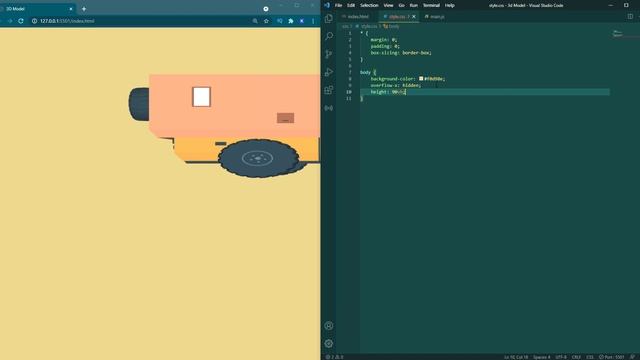Open the Run and Debug view
This screenshot has height=360, width=640.
(329, 72)
